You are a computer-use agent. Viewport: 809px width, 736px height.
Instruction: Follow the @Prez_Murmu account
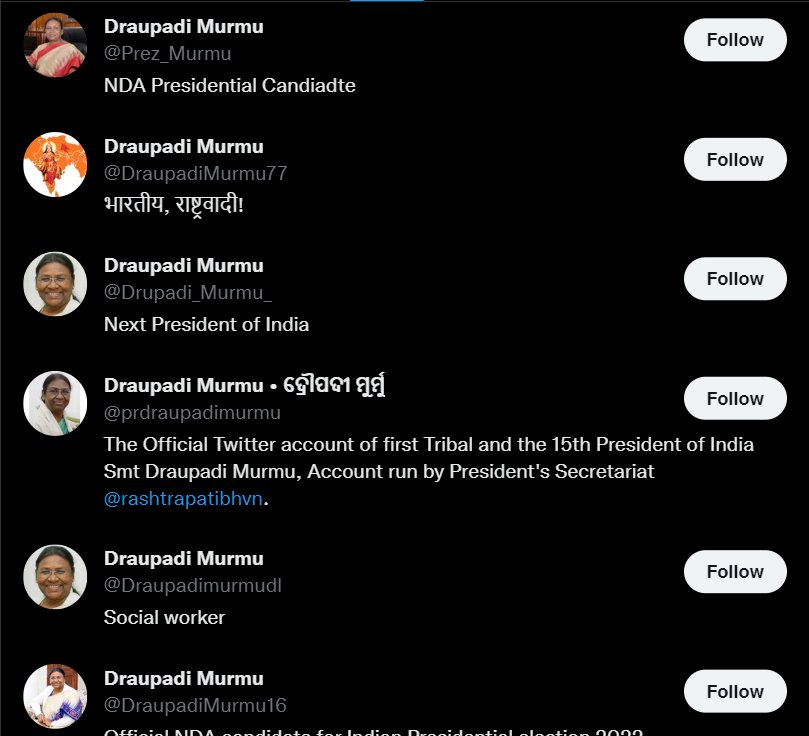pos(735,40)
